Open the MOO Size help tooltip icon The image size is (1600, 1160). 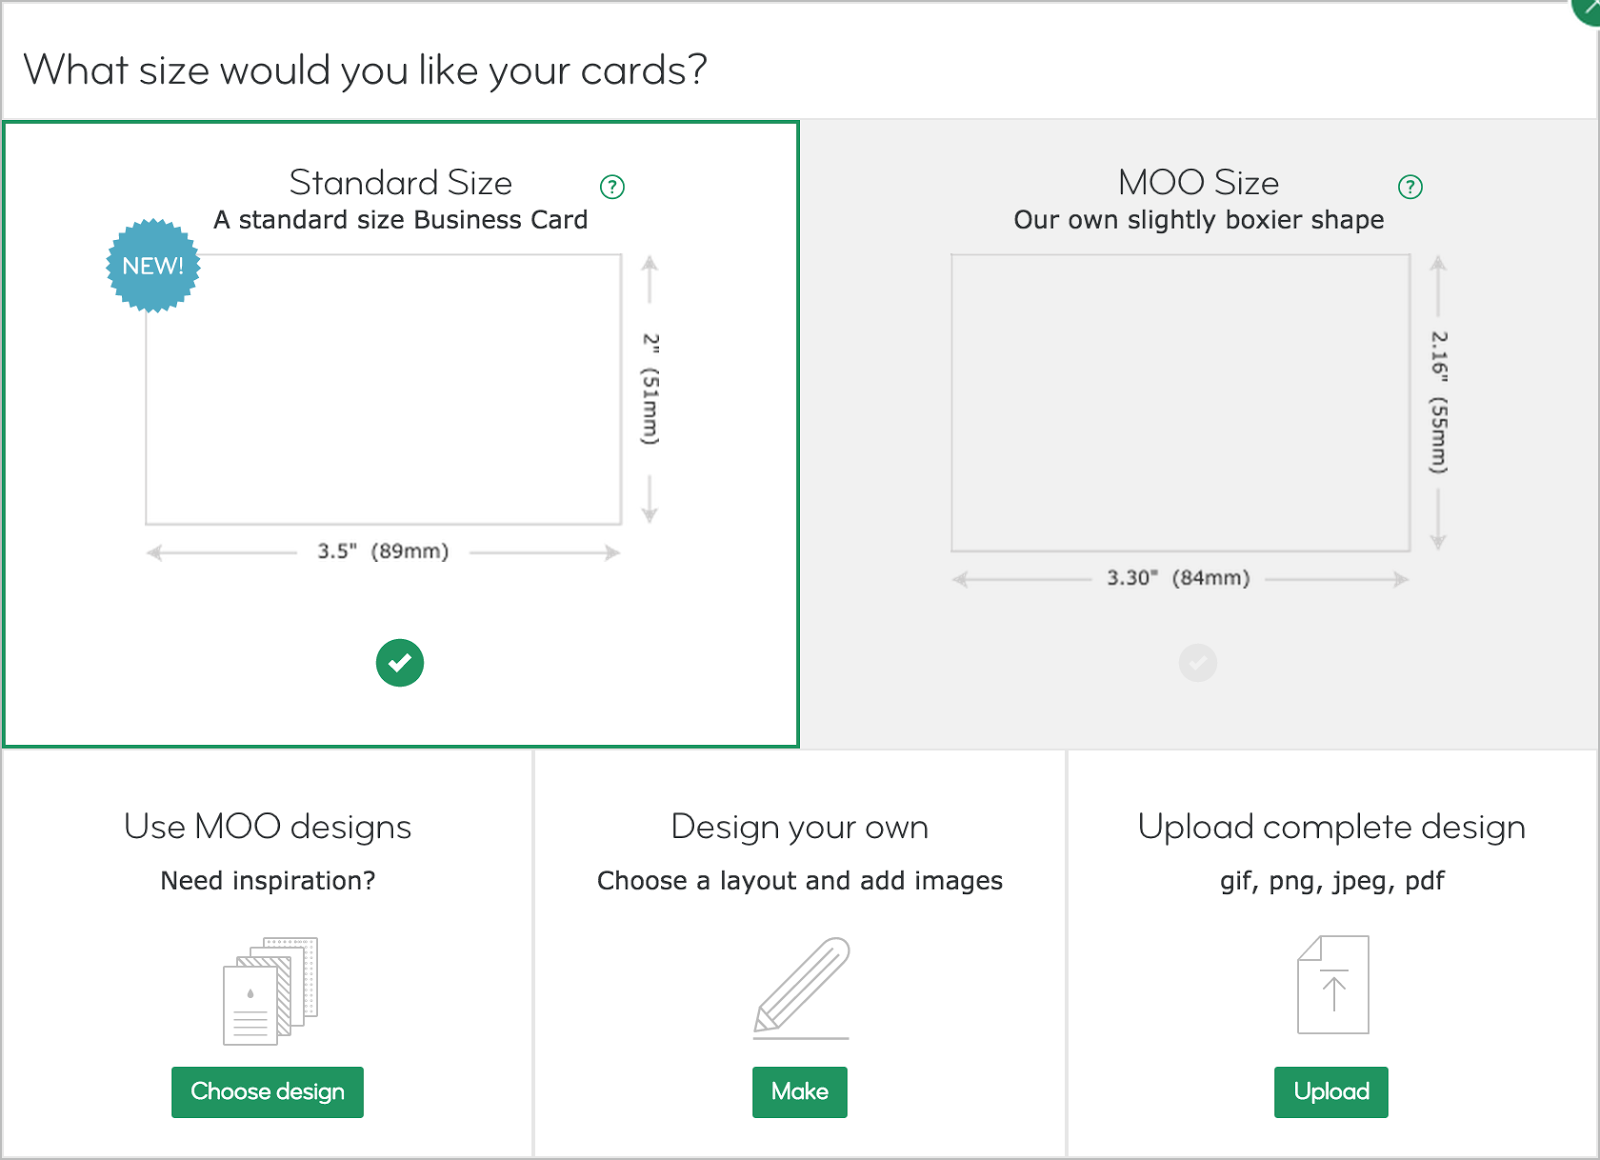pos(1410,186)
